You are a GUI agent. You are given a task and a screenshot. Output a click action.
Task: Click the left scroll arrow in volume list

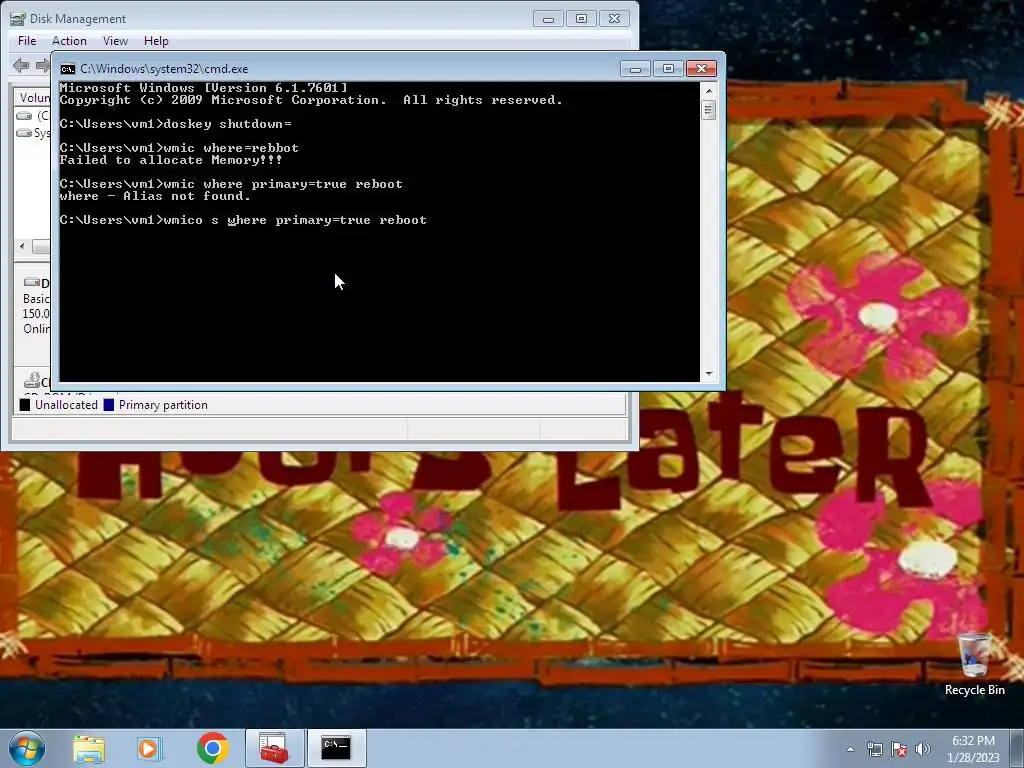(23, 246)
